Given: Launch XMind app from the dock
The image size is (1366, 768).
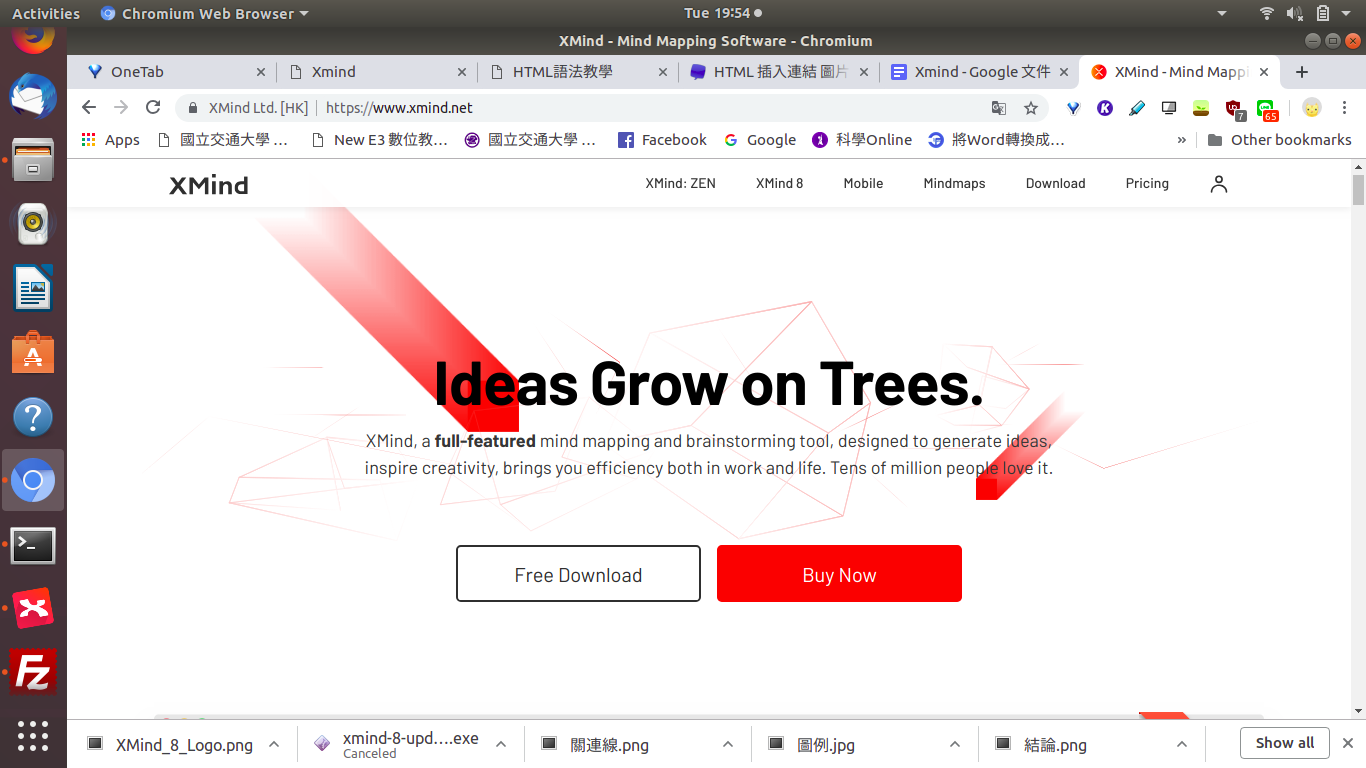Looking at the screenshot, I should tap(33, 608).
